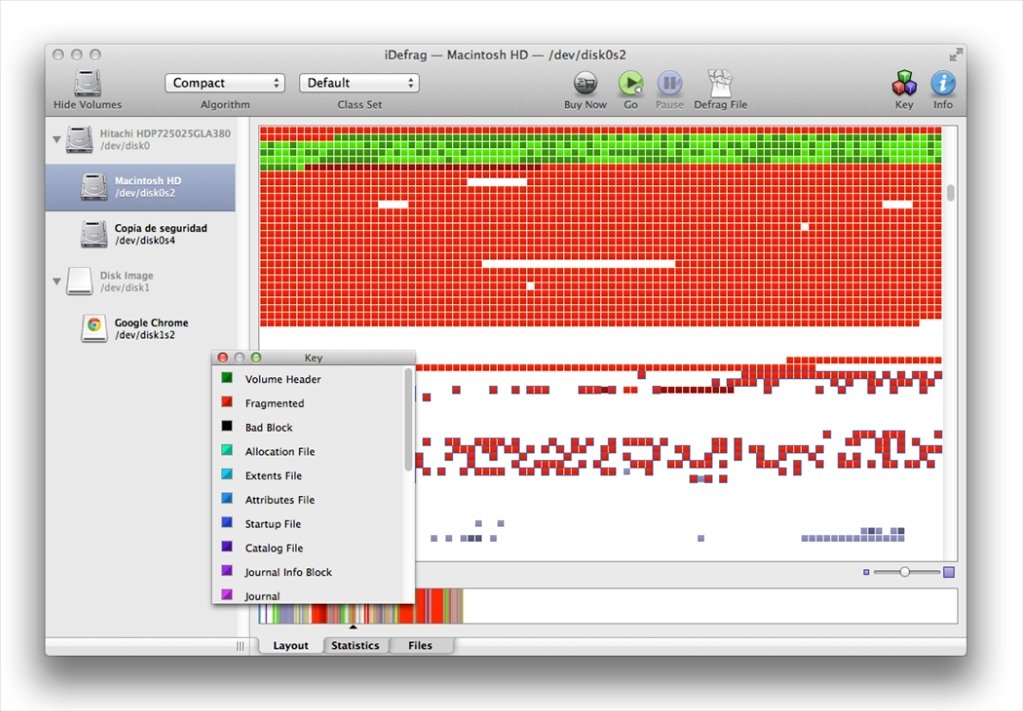Switch to the Statistics tab
Viewport: 1023px width, 711px height.
[355, 645]
